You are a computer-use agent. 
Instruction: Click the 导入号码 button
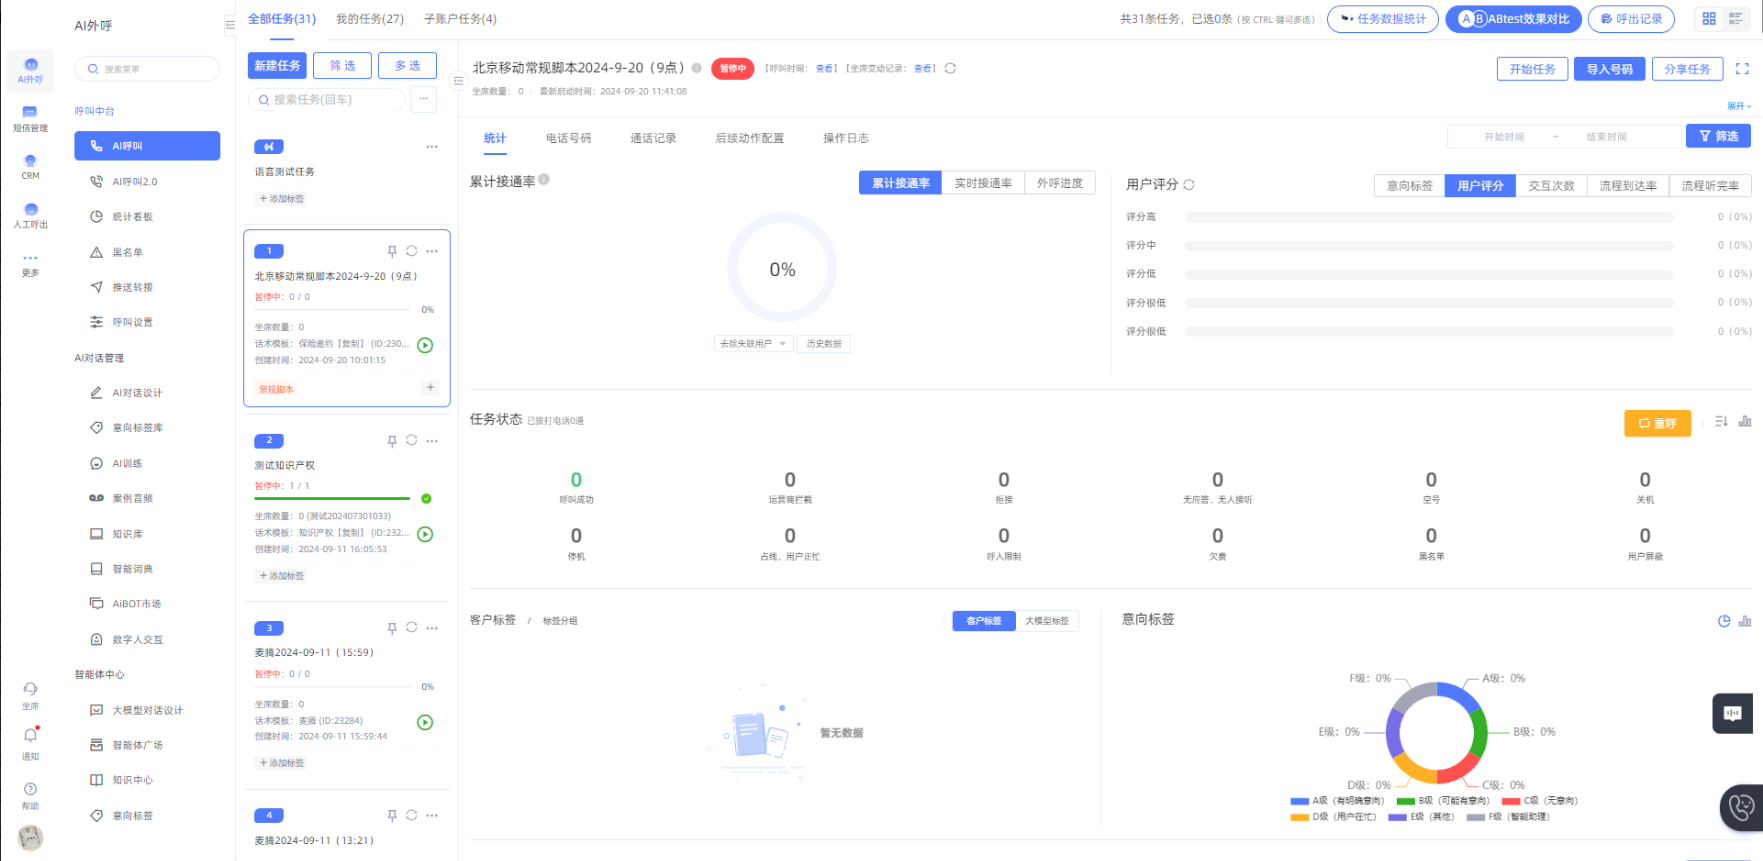1609,69
